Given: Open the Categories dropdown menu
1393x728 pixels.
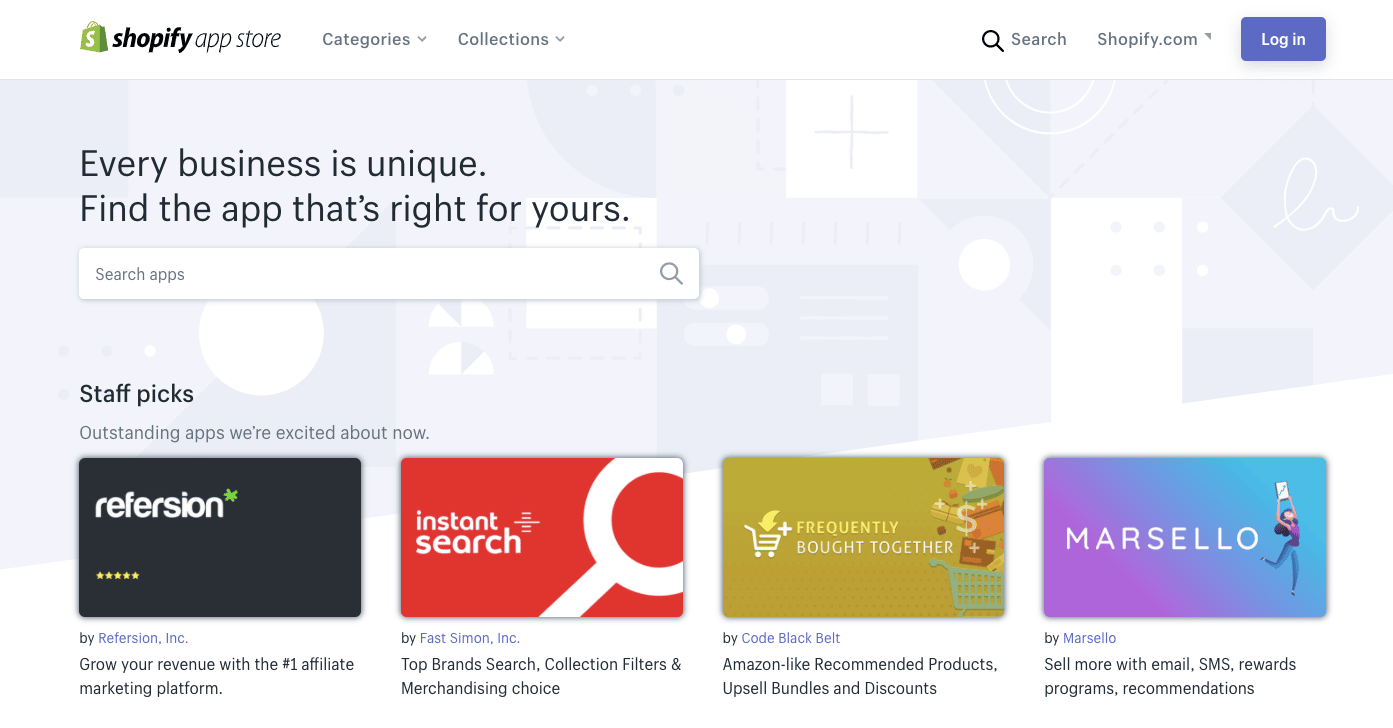Looking at the screenshot, I should pos(374,39).
